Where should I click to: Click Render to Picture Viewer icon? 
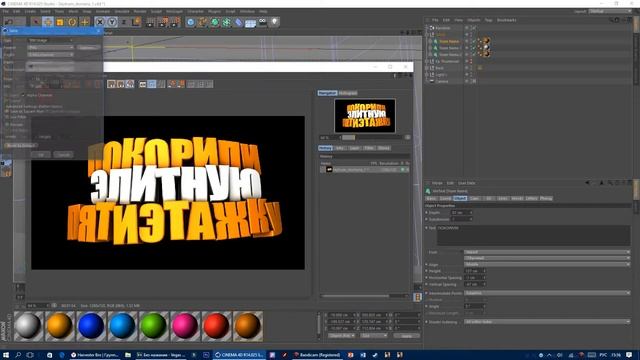click(163, 22)
